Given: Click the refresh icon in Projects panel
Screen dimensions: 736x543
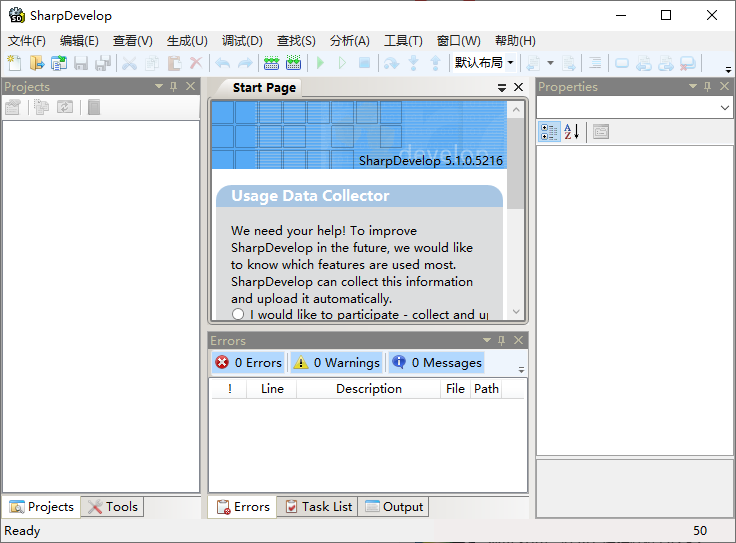Looking at the screenshot, I should coord(65,107).
